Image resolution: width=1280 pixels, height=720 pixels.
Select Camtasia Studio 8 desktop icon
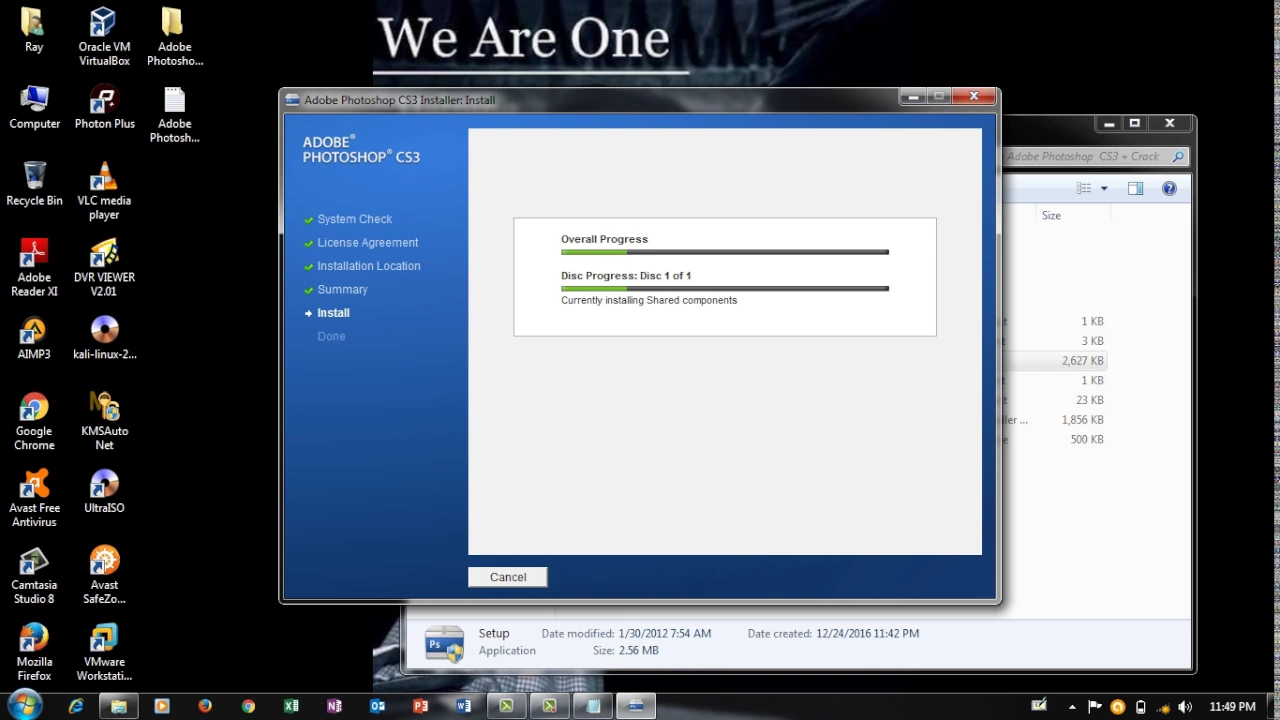tap(34, 576)
